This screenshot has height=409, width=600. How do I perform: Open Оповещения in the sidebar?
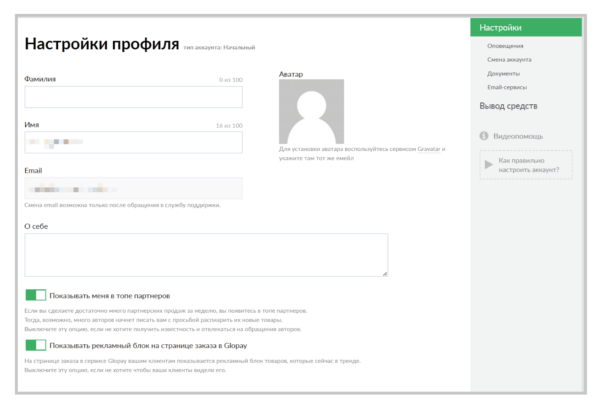[505, 46]
